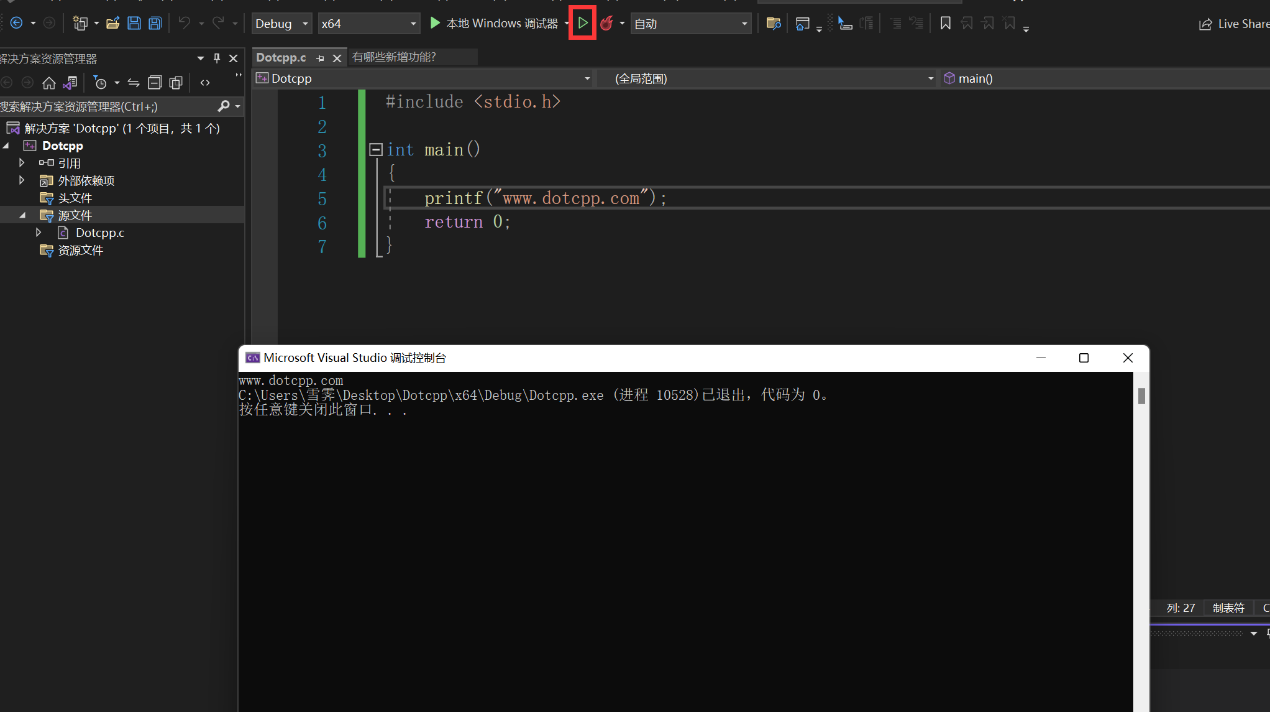1270x712 pixels.
Task: Click the Open File folder icon
Action: 113,23
